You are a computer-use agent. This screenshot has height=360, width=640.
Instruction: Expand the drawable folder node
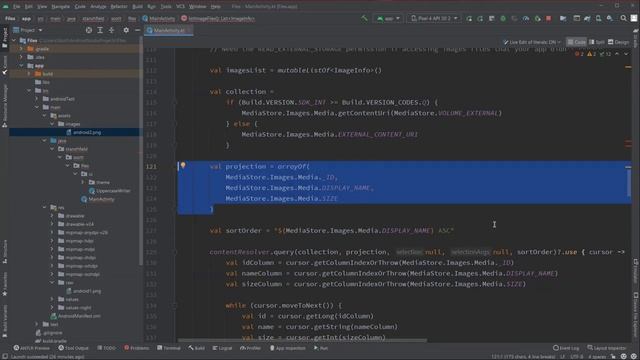(52, 216)
